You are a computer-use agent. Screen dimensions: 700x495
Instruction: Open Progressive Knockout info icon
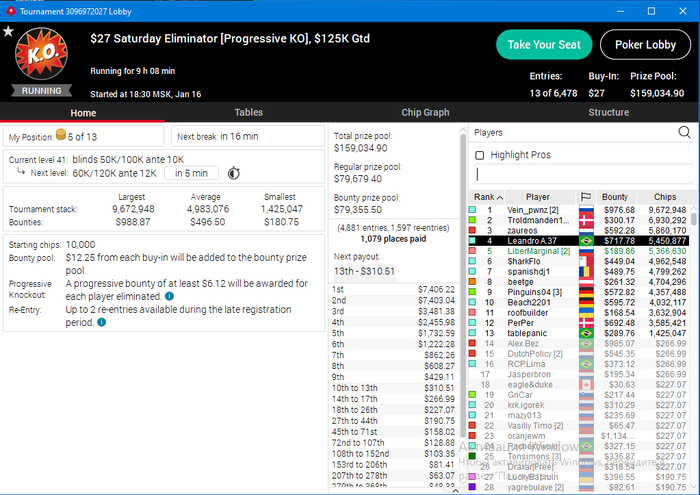coord(169,296)
